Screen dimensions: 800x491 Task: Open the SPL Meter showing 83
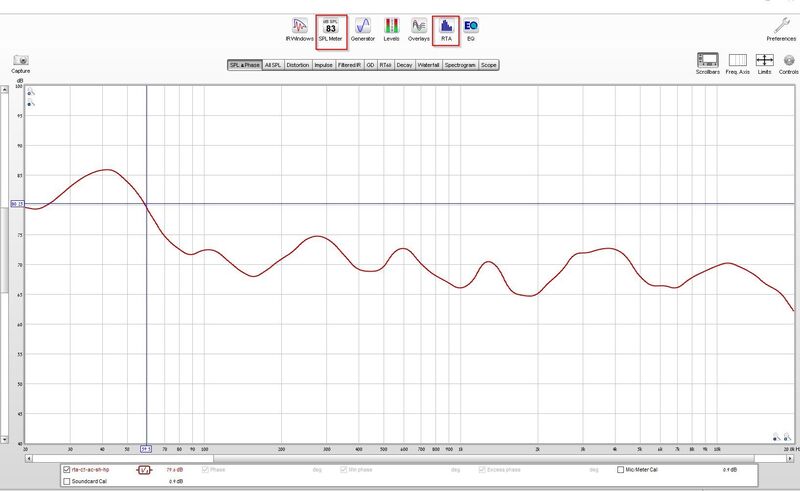pyautogui.click(x=331, y=32)
